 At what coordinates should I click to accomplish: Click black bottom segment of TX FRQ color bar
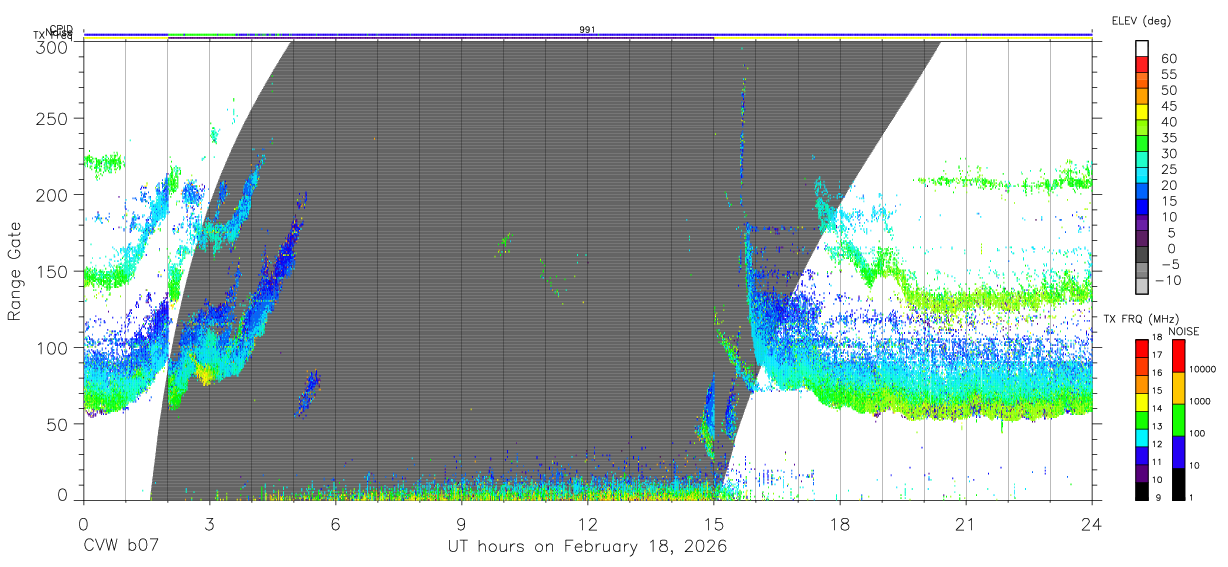1142,490
